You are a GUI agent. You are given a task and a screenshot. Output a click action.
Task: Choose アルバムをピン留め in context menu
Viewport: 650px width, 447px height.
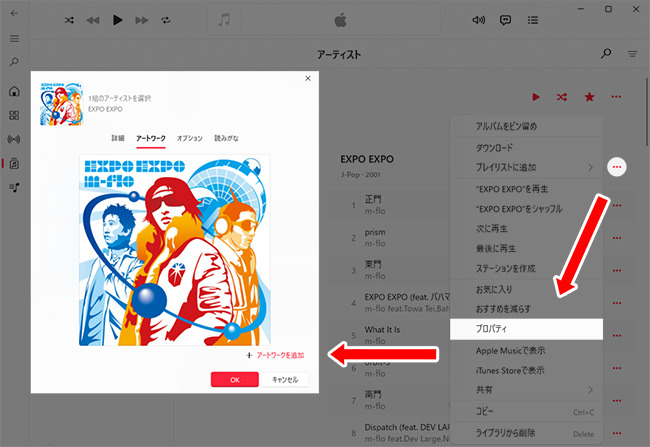point(526,126)
